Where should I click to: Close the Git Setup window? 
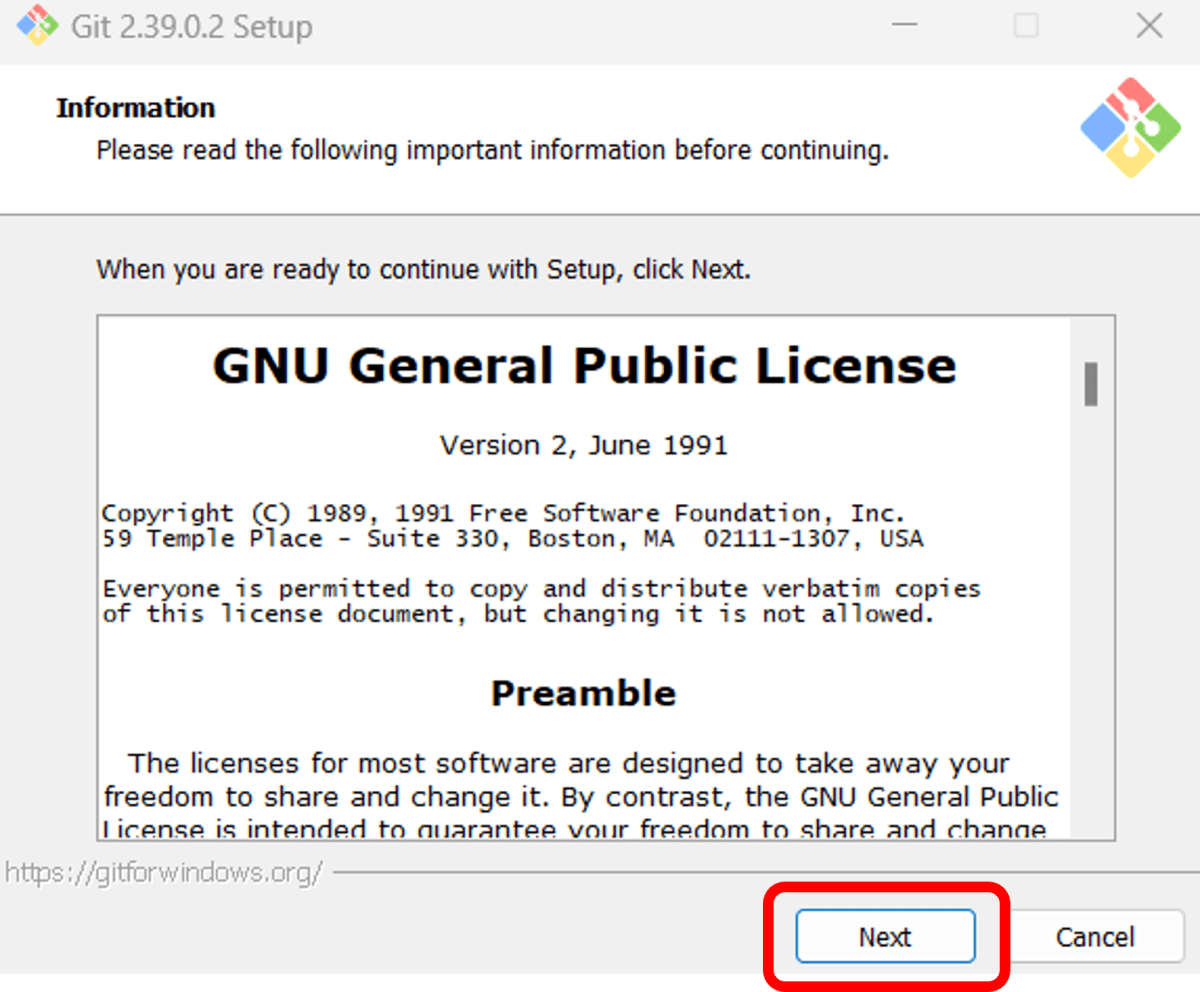(1149, 25)
